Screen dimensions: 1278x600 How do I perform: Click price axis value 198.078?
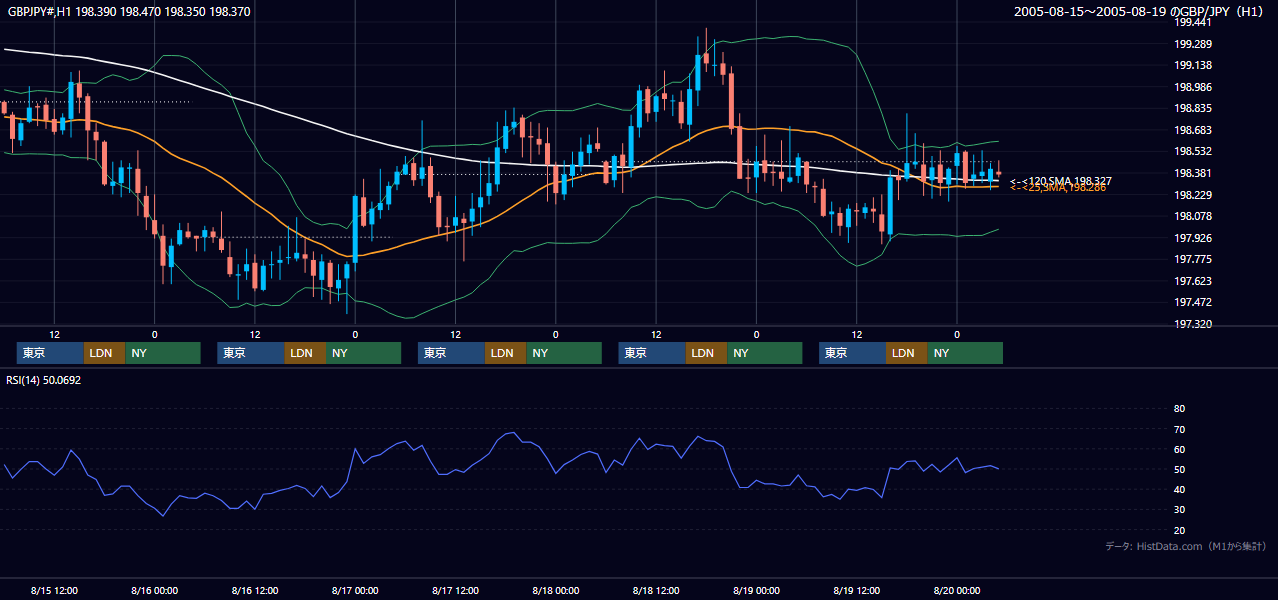point(1193,216)
